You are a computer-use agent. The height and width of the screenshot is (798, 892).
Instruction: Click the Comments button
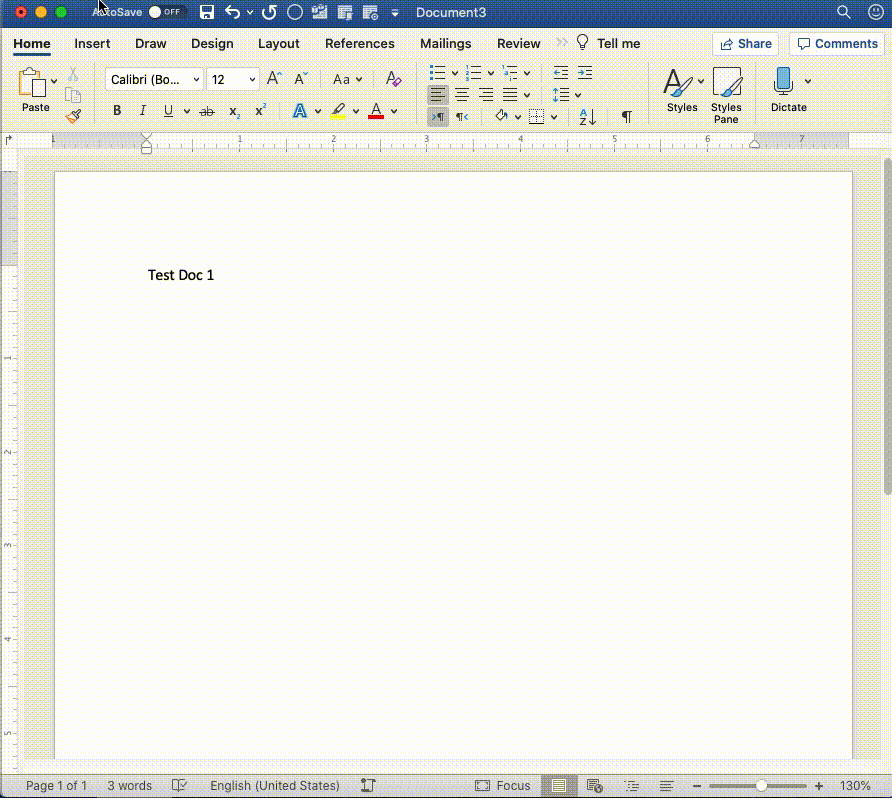(x=837, y=44)
